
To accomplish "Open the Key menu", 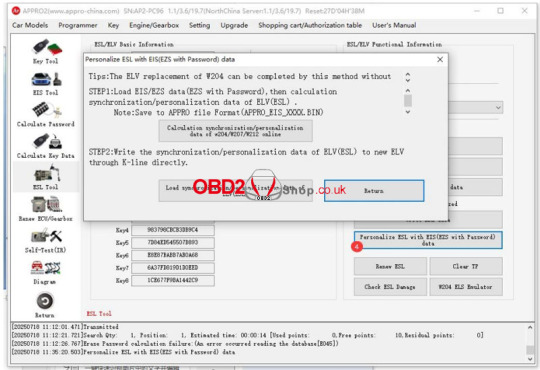I will (x=113, y=25).
